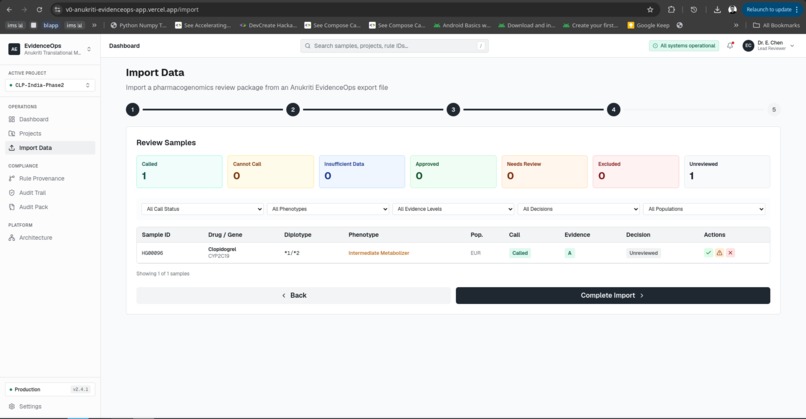
Task: Open browser extensions puzzle icon
Action: coord(671,9)
